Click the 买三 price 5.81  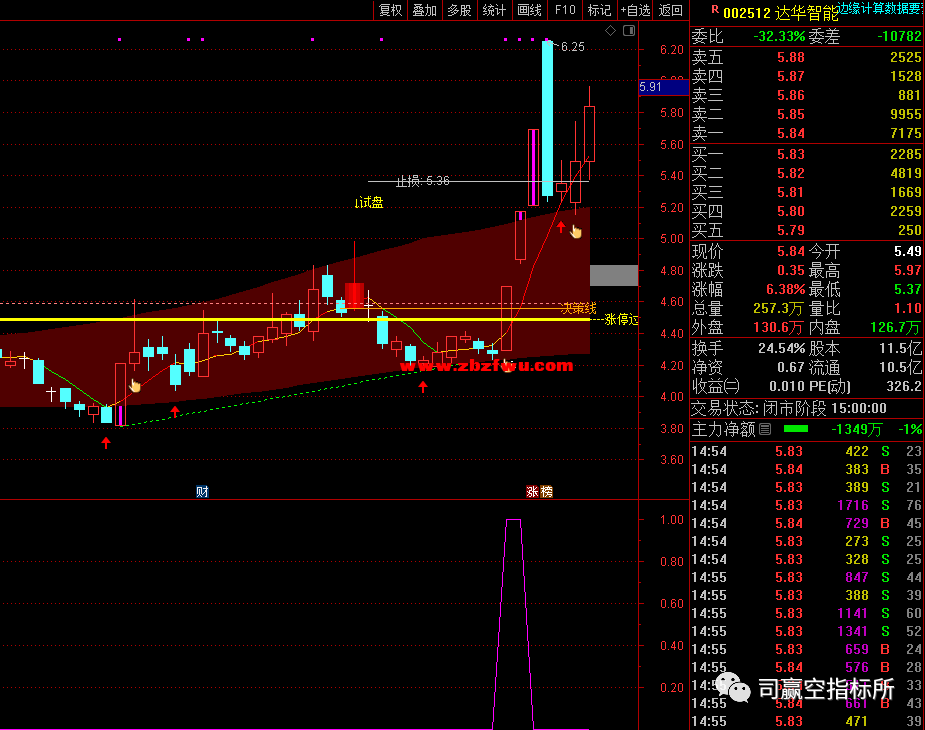coord(790,192)
